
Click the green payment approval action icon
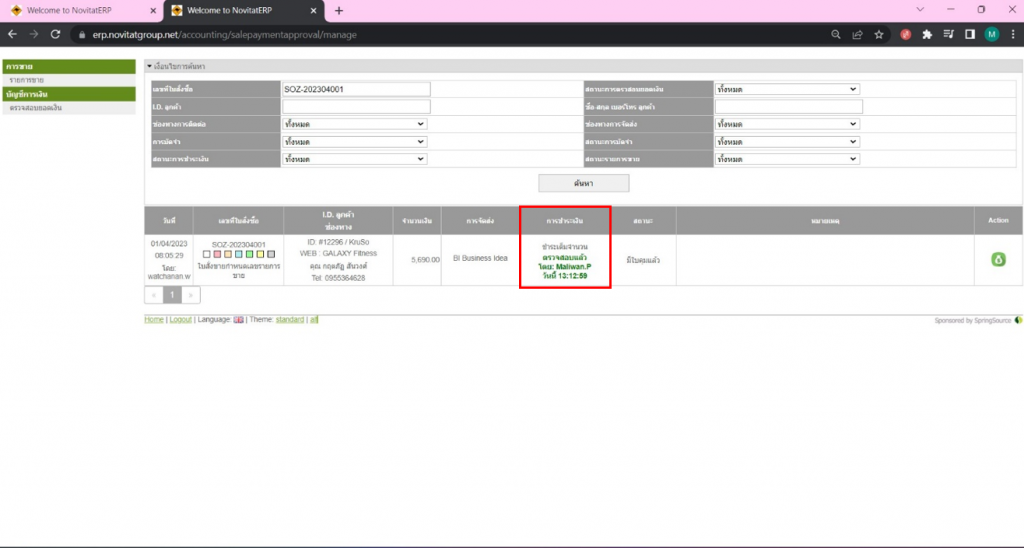tap(997, 260)
